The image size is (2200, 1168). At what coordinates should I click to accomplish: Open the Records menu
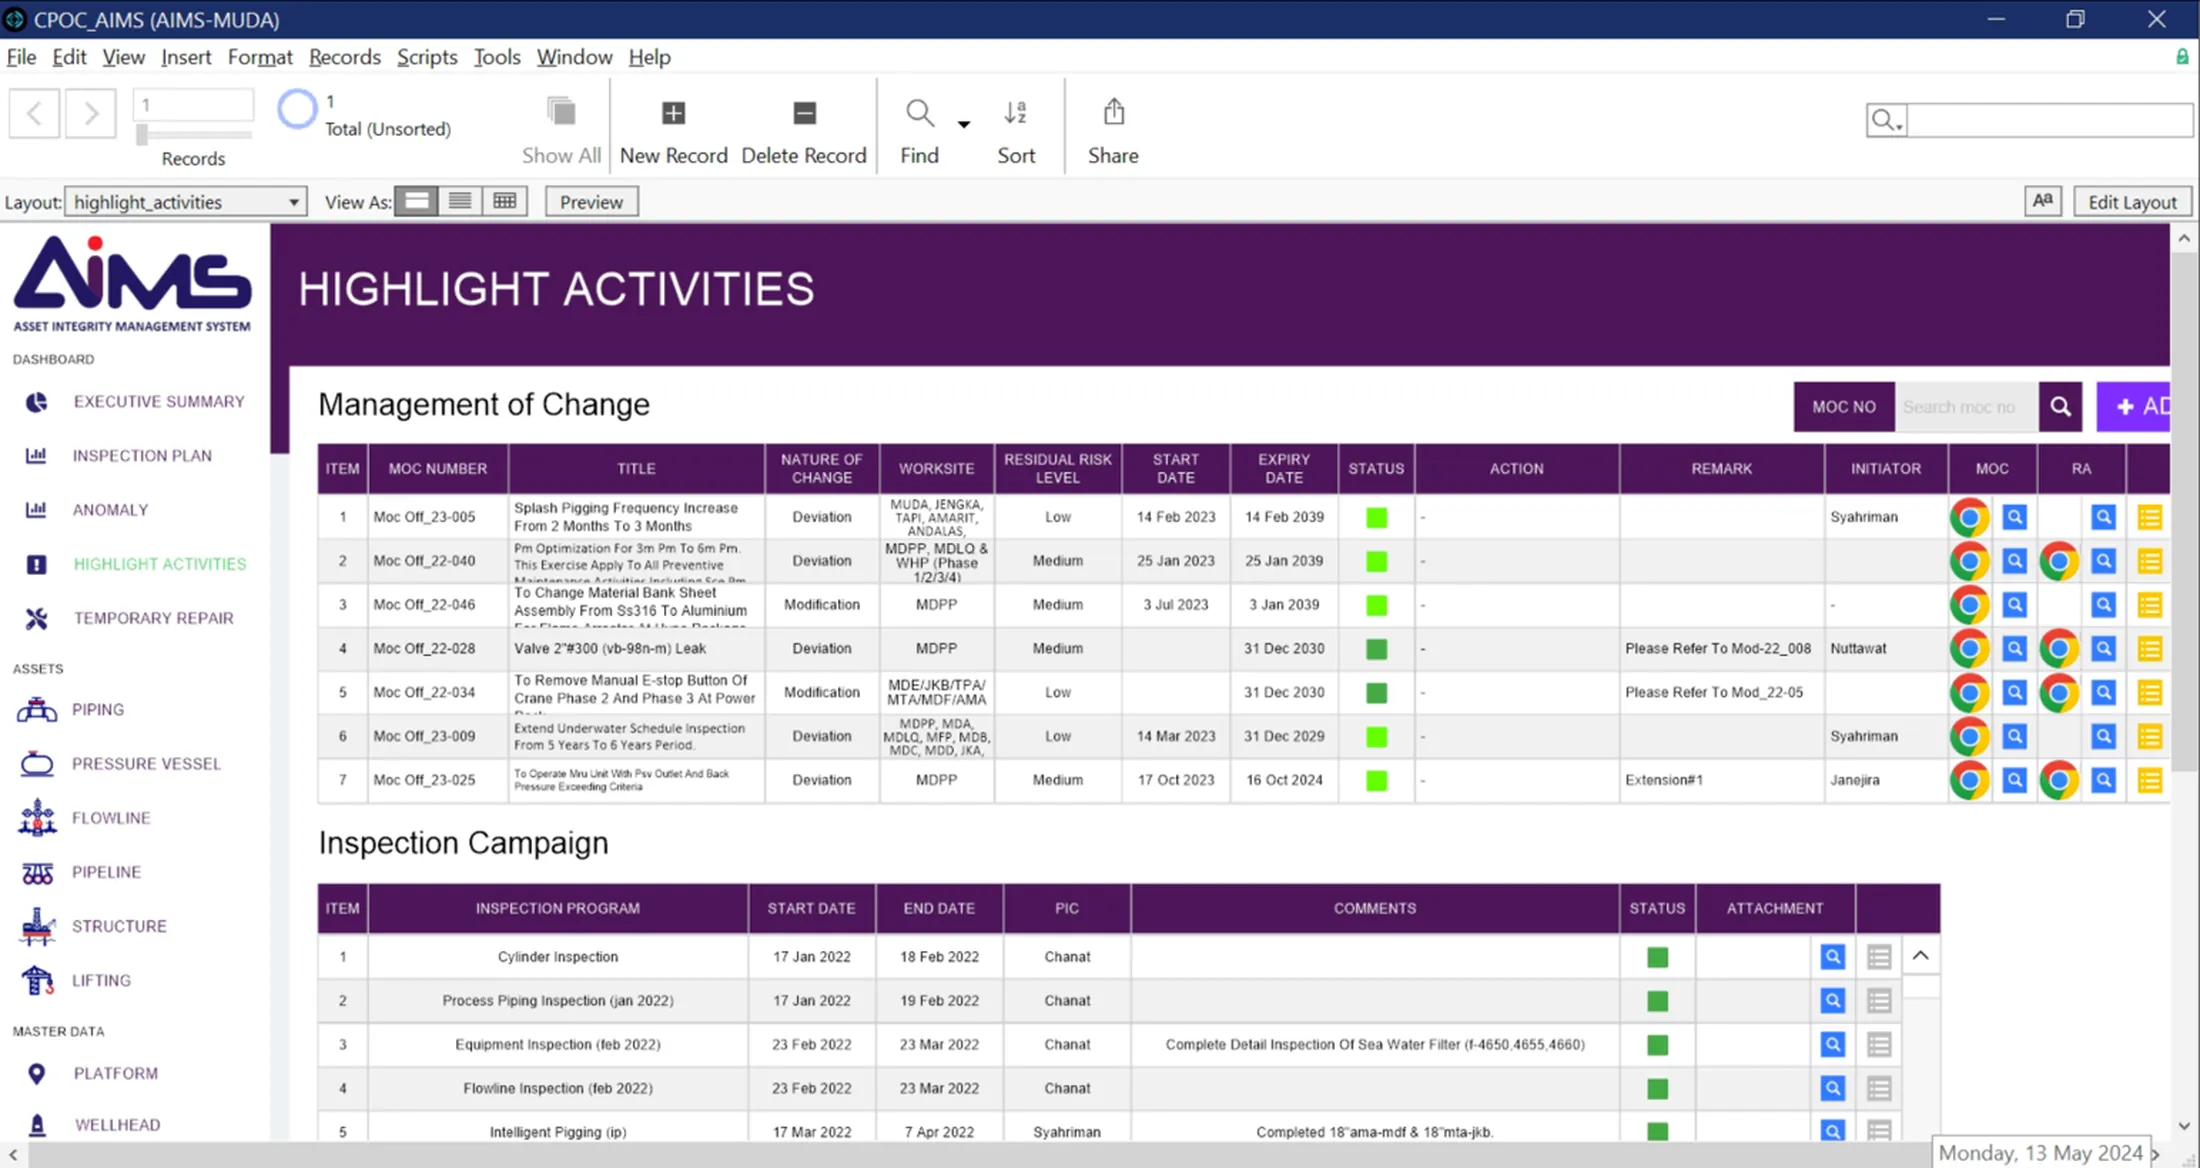coord(344,57)
